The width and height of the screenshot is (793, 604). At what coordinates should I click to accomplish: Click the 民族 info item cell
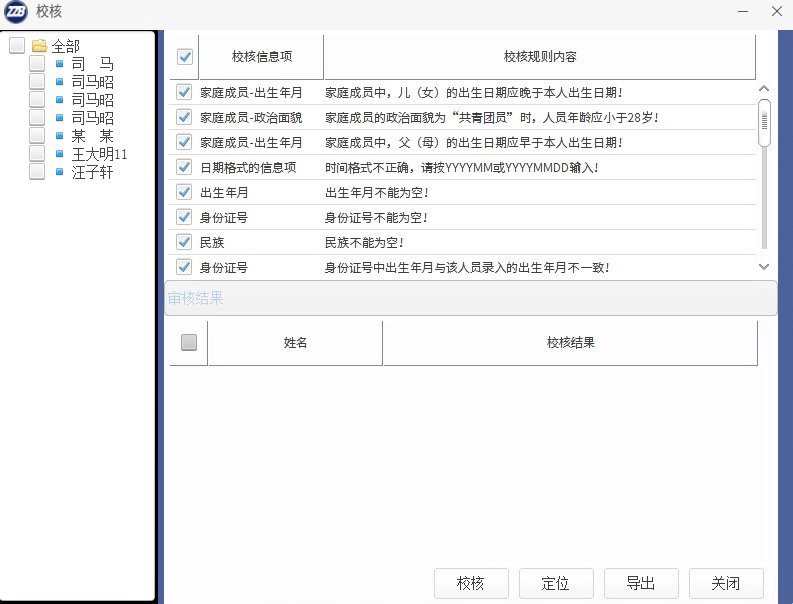[212, 242]
